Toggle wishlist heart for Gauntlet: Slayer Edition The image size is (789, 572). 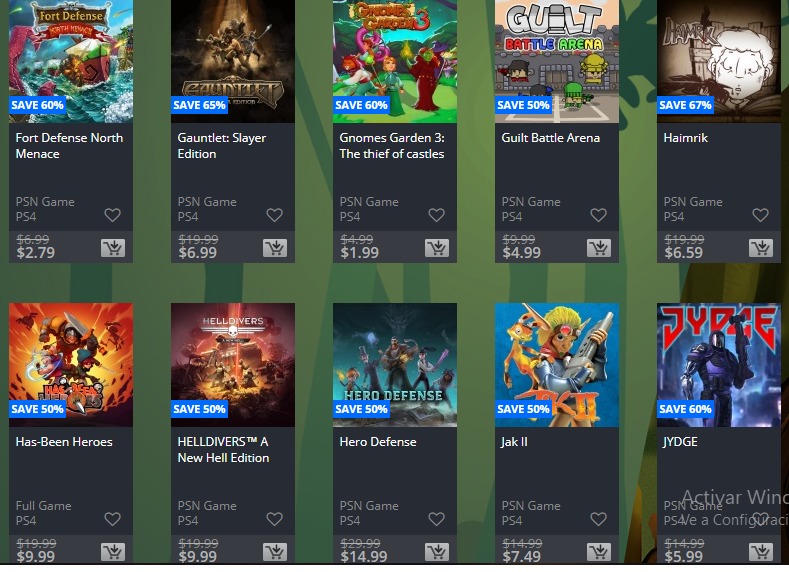coord(274,215)
